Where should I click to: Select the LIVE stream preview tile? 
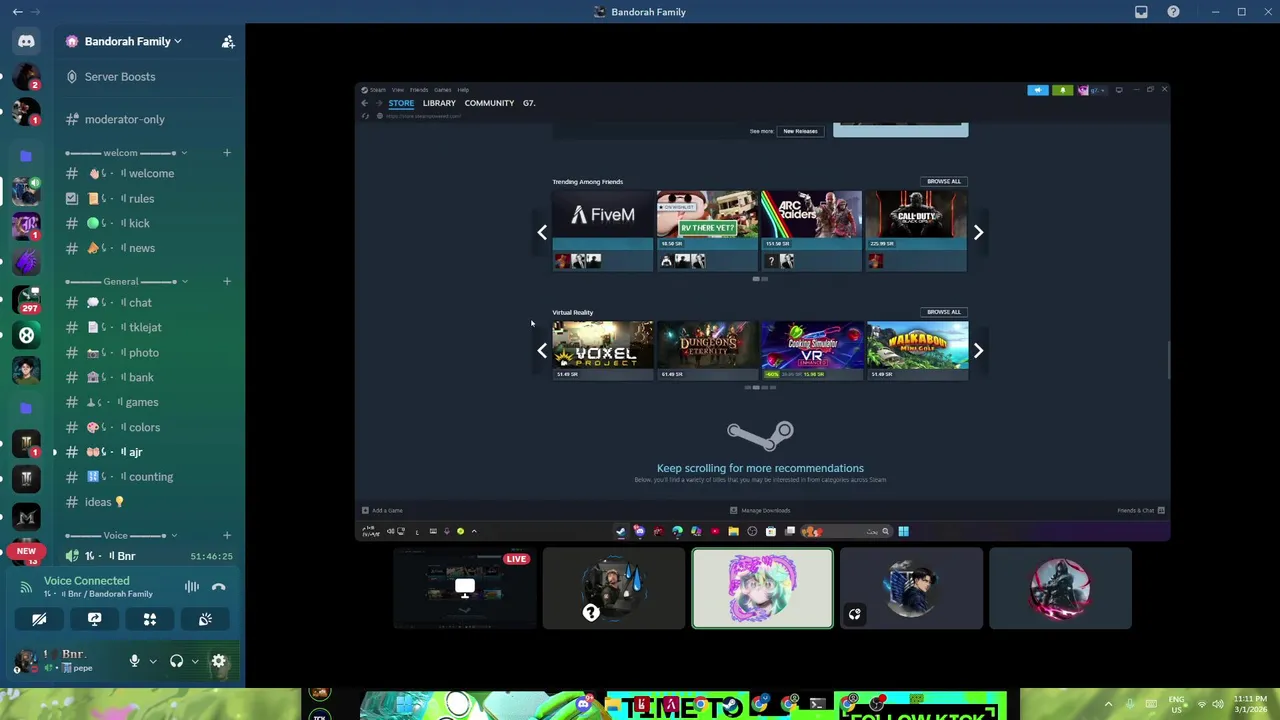tap(464, 588)
